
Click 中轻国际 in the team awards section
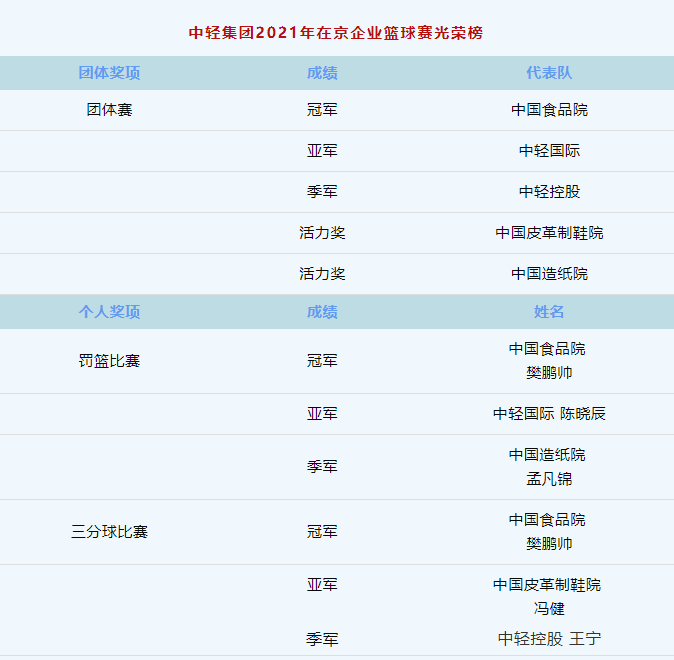point(549,150)
